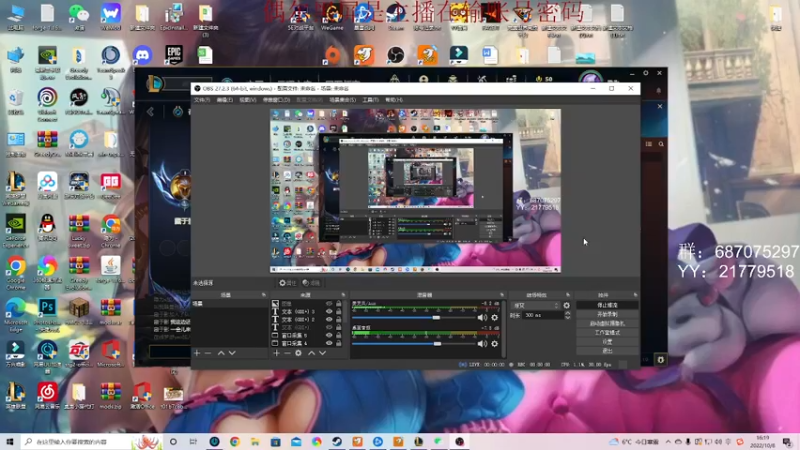Viewport: 800px width, 450px height.
Task: Open the View menu in OBS
Action: [248, 100]
